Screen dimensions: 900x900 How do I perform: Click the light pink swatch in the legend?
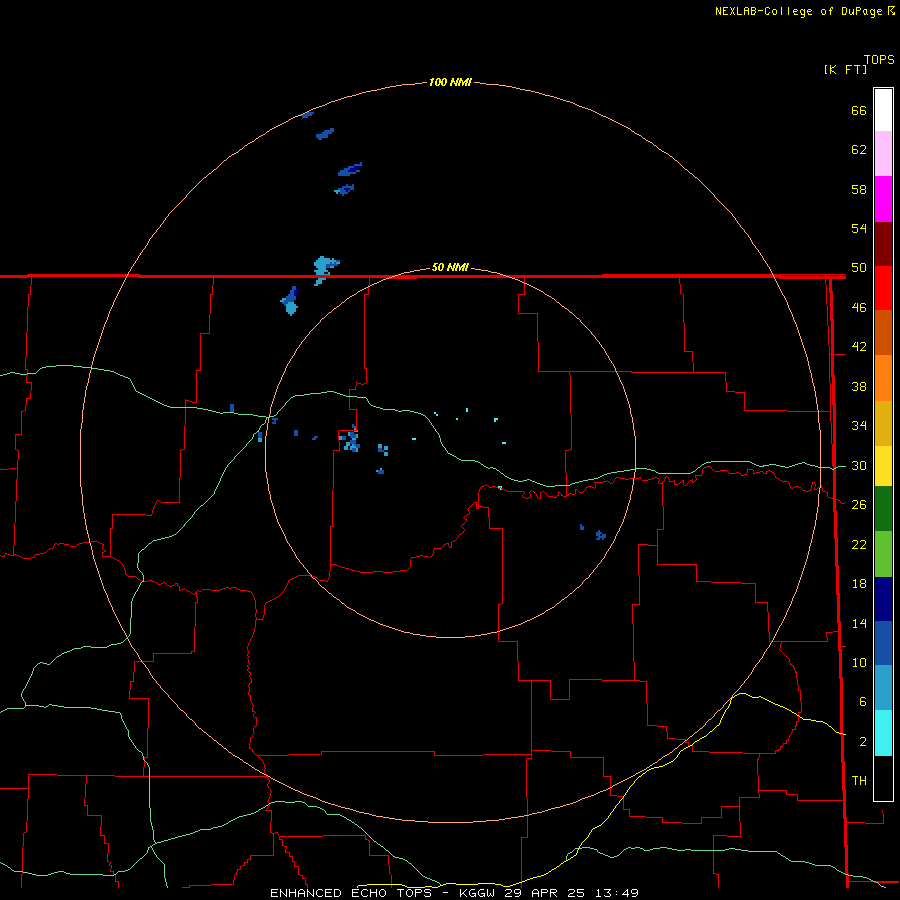883,154
